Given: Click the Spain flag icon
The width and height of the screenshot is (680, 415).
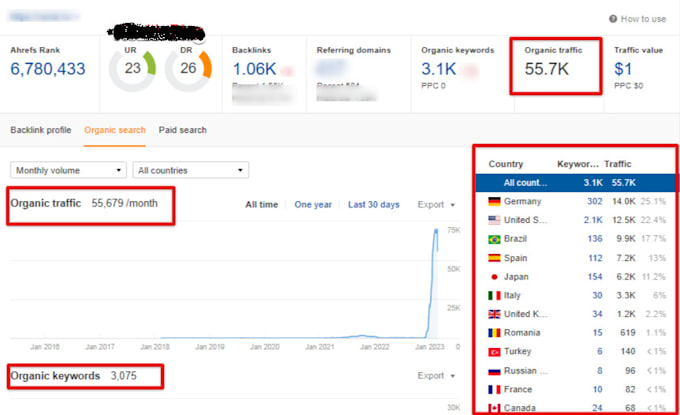Looking at the screenshot, I should (494, 258).
